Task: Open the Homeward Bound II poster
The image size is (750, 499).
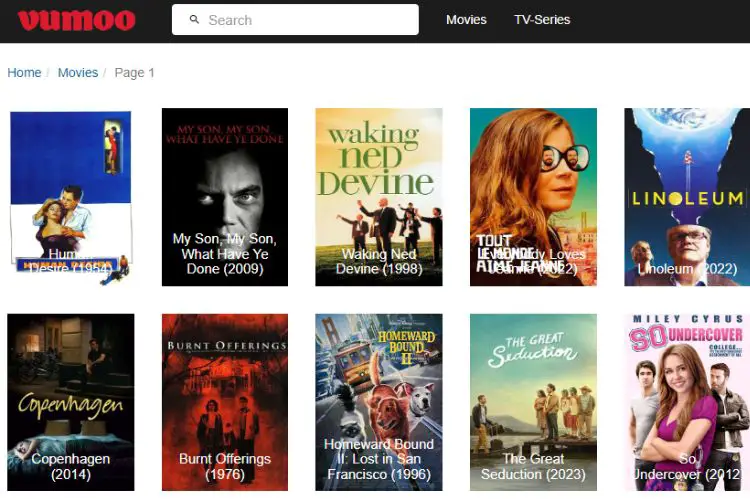Action: [379, 402]
